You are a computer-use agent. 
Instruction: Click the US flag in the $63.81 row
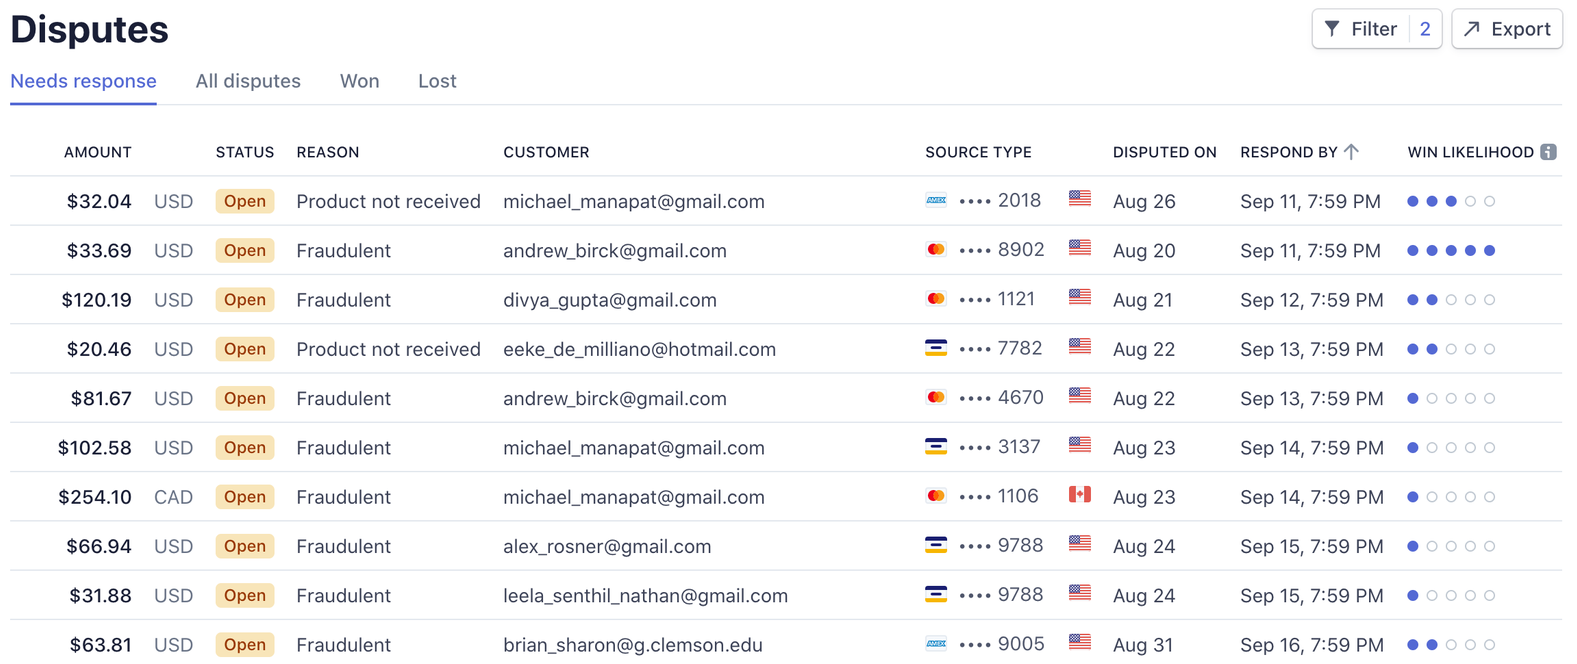tap(1080, 641)
